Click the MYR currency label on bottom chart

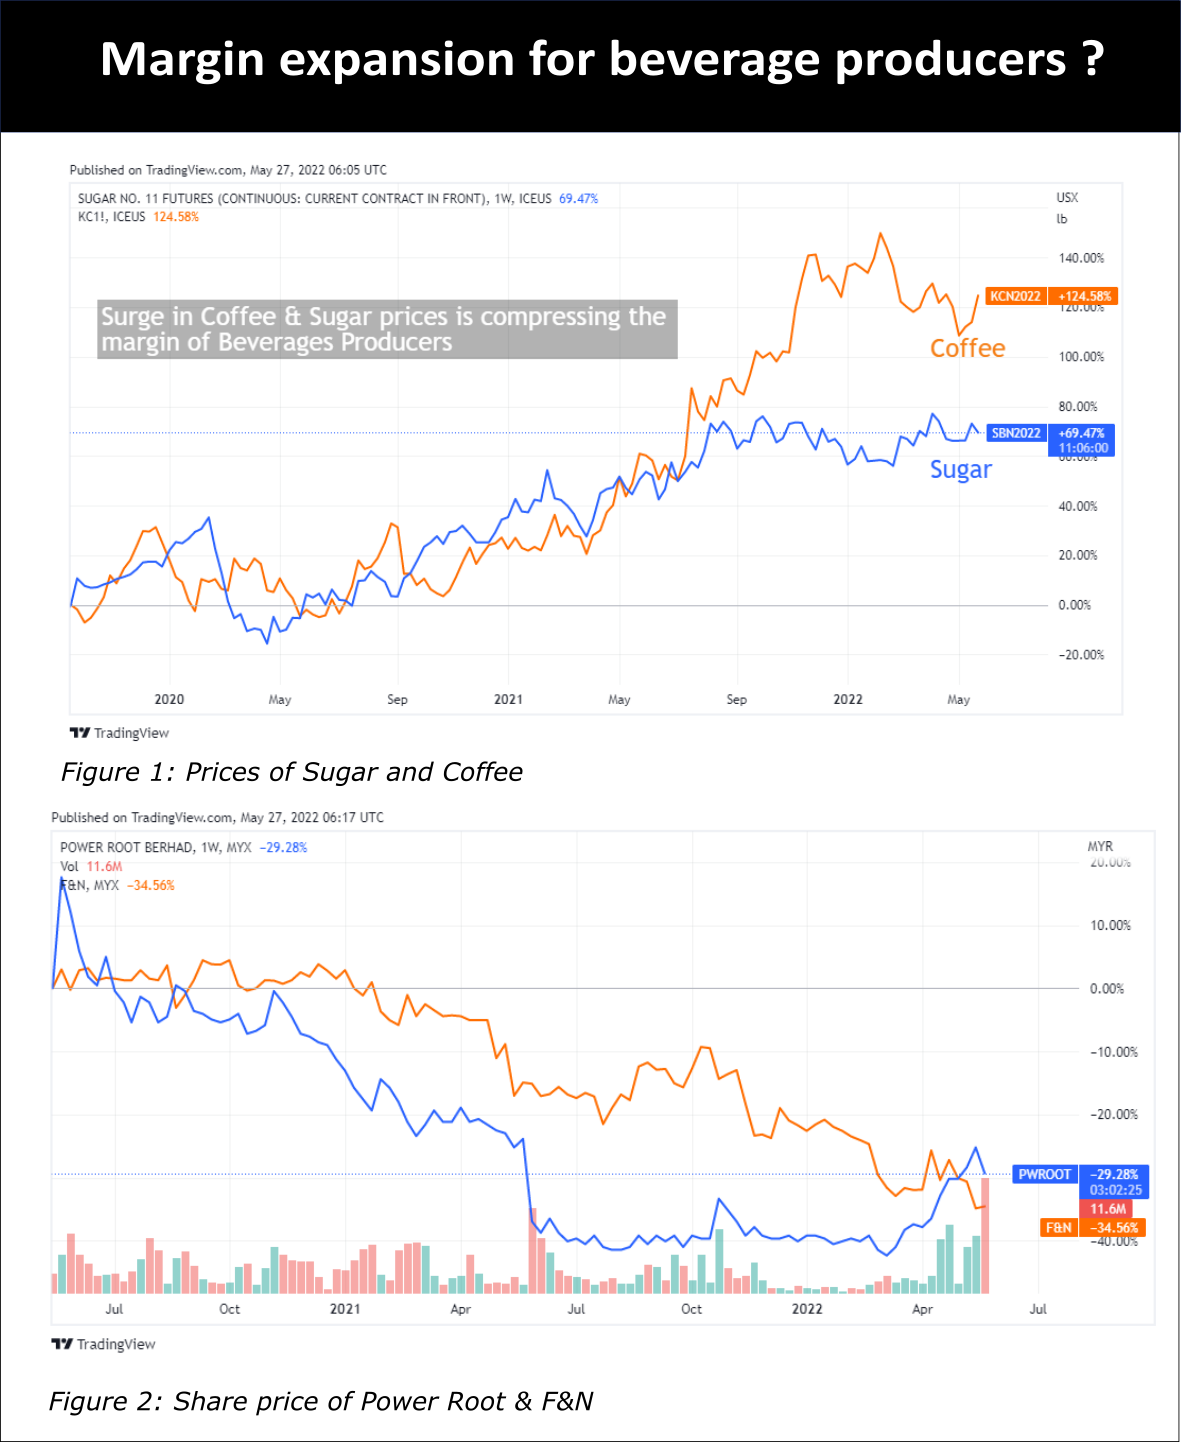[1100, 846]
